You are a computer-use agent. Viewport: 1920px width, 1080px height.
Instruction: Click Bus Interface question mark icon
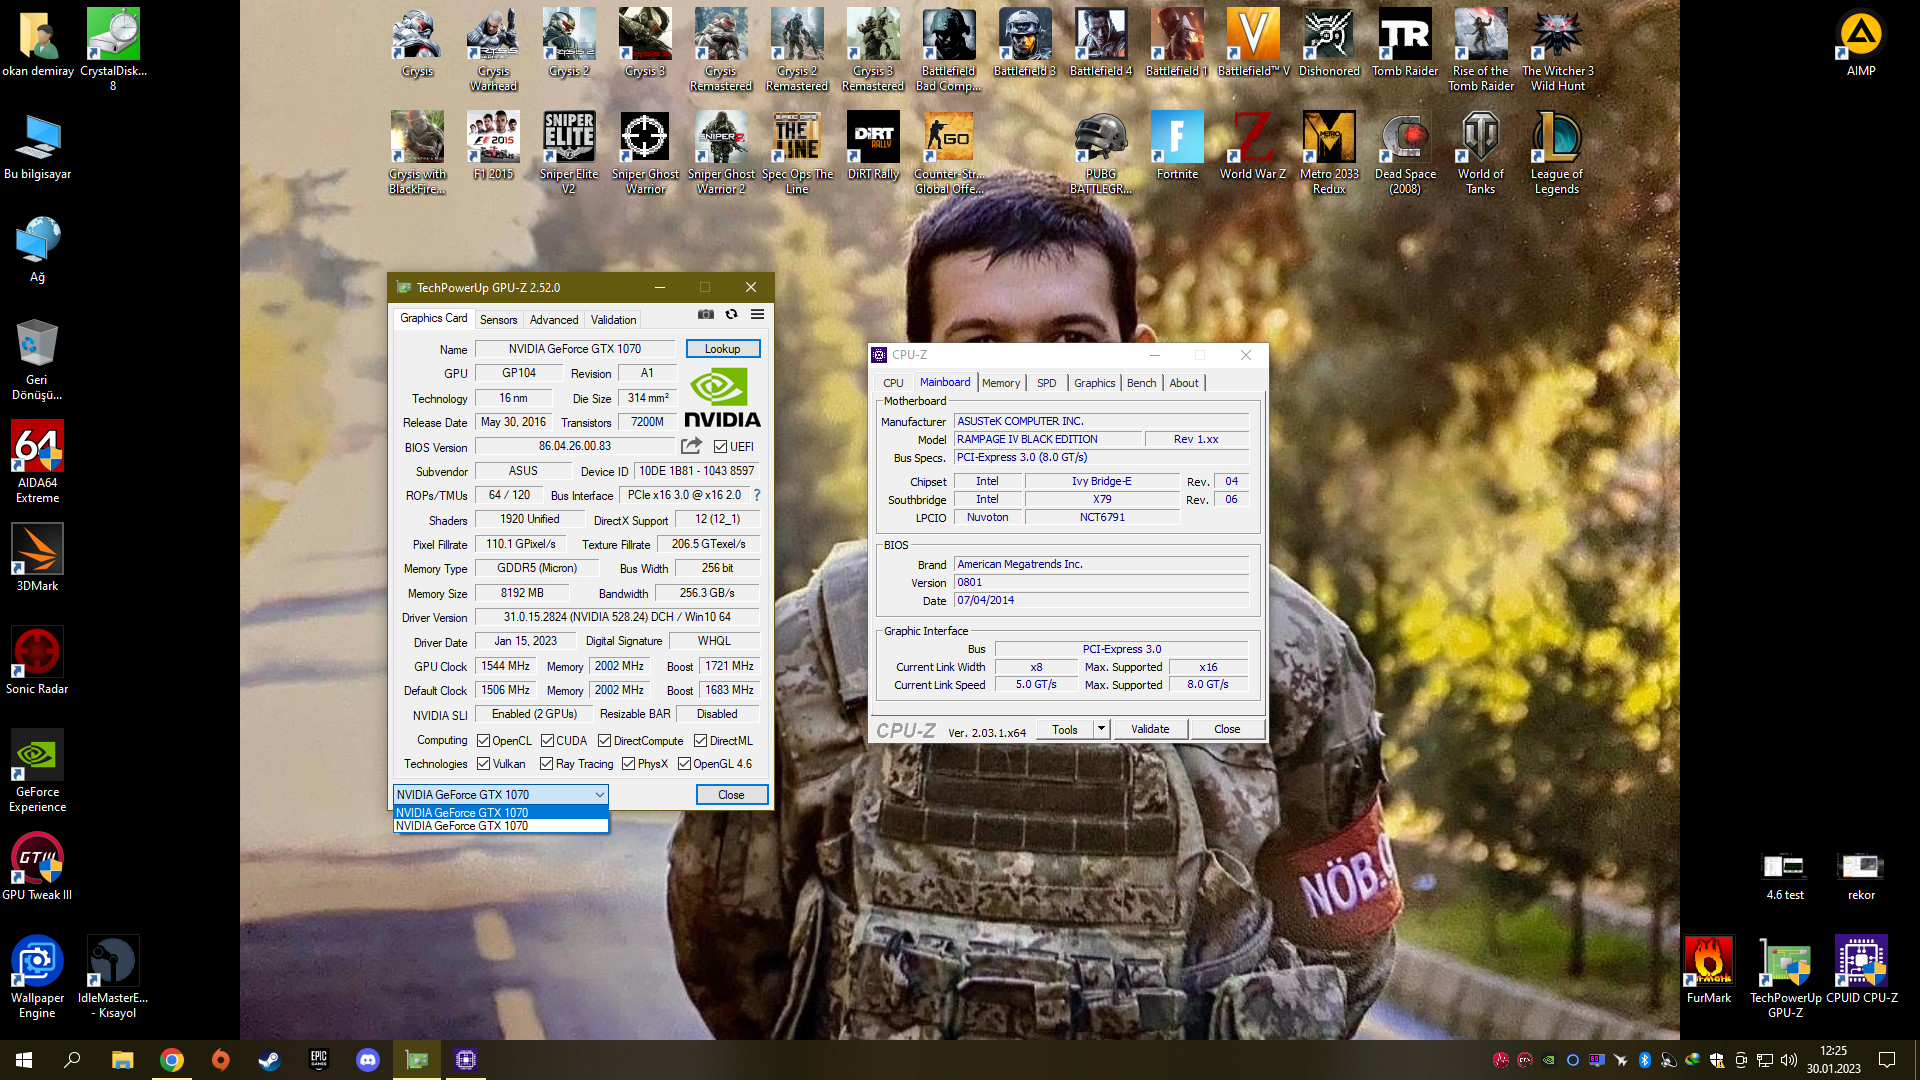click(x=757, y=495)
